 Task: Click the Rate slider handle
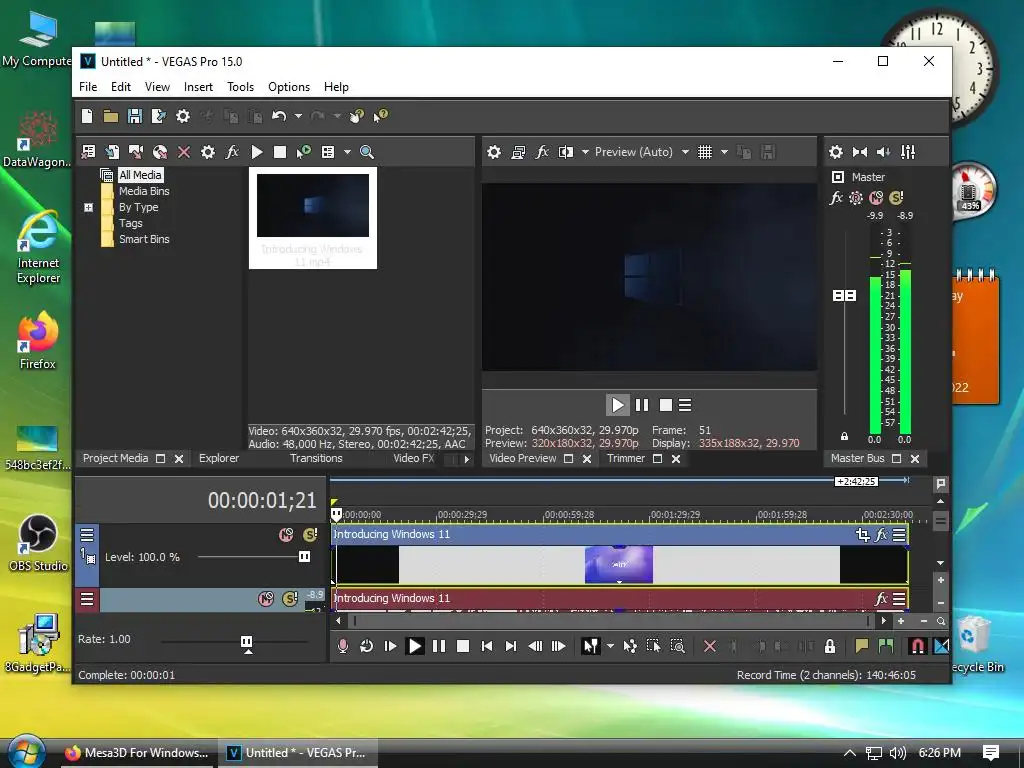click(247, 643)
